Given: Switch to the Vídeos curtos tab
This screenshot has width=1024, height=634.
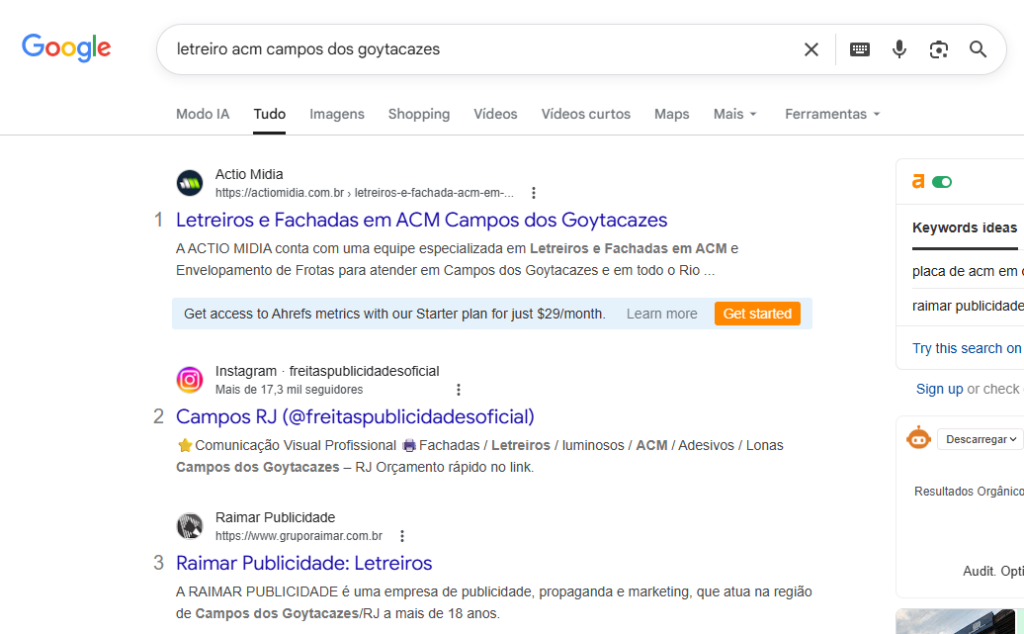Looking at the screenshot, I should pos(586,114).
